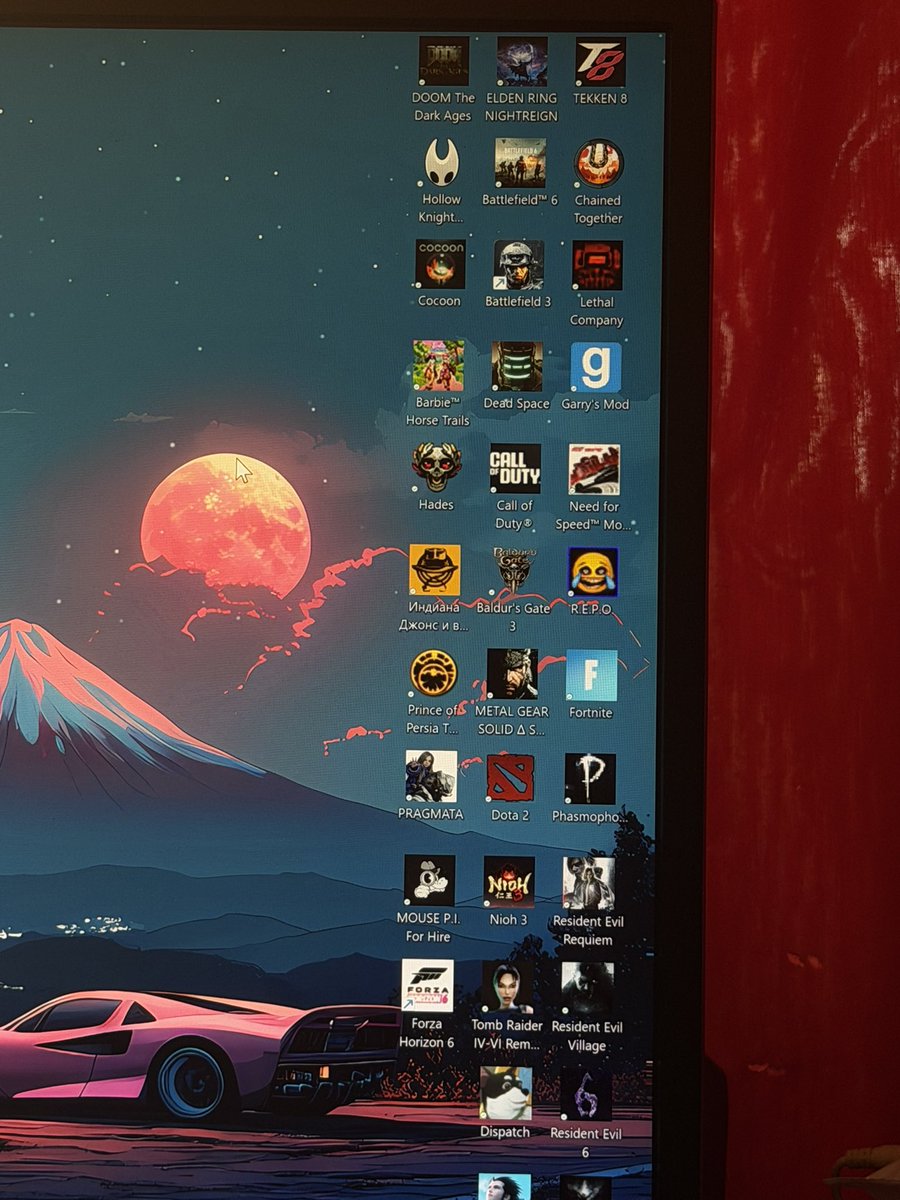Click the Prince of Persia icon
This screenshot has height=1200, width=900.
434,673
